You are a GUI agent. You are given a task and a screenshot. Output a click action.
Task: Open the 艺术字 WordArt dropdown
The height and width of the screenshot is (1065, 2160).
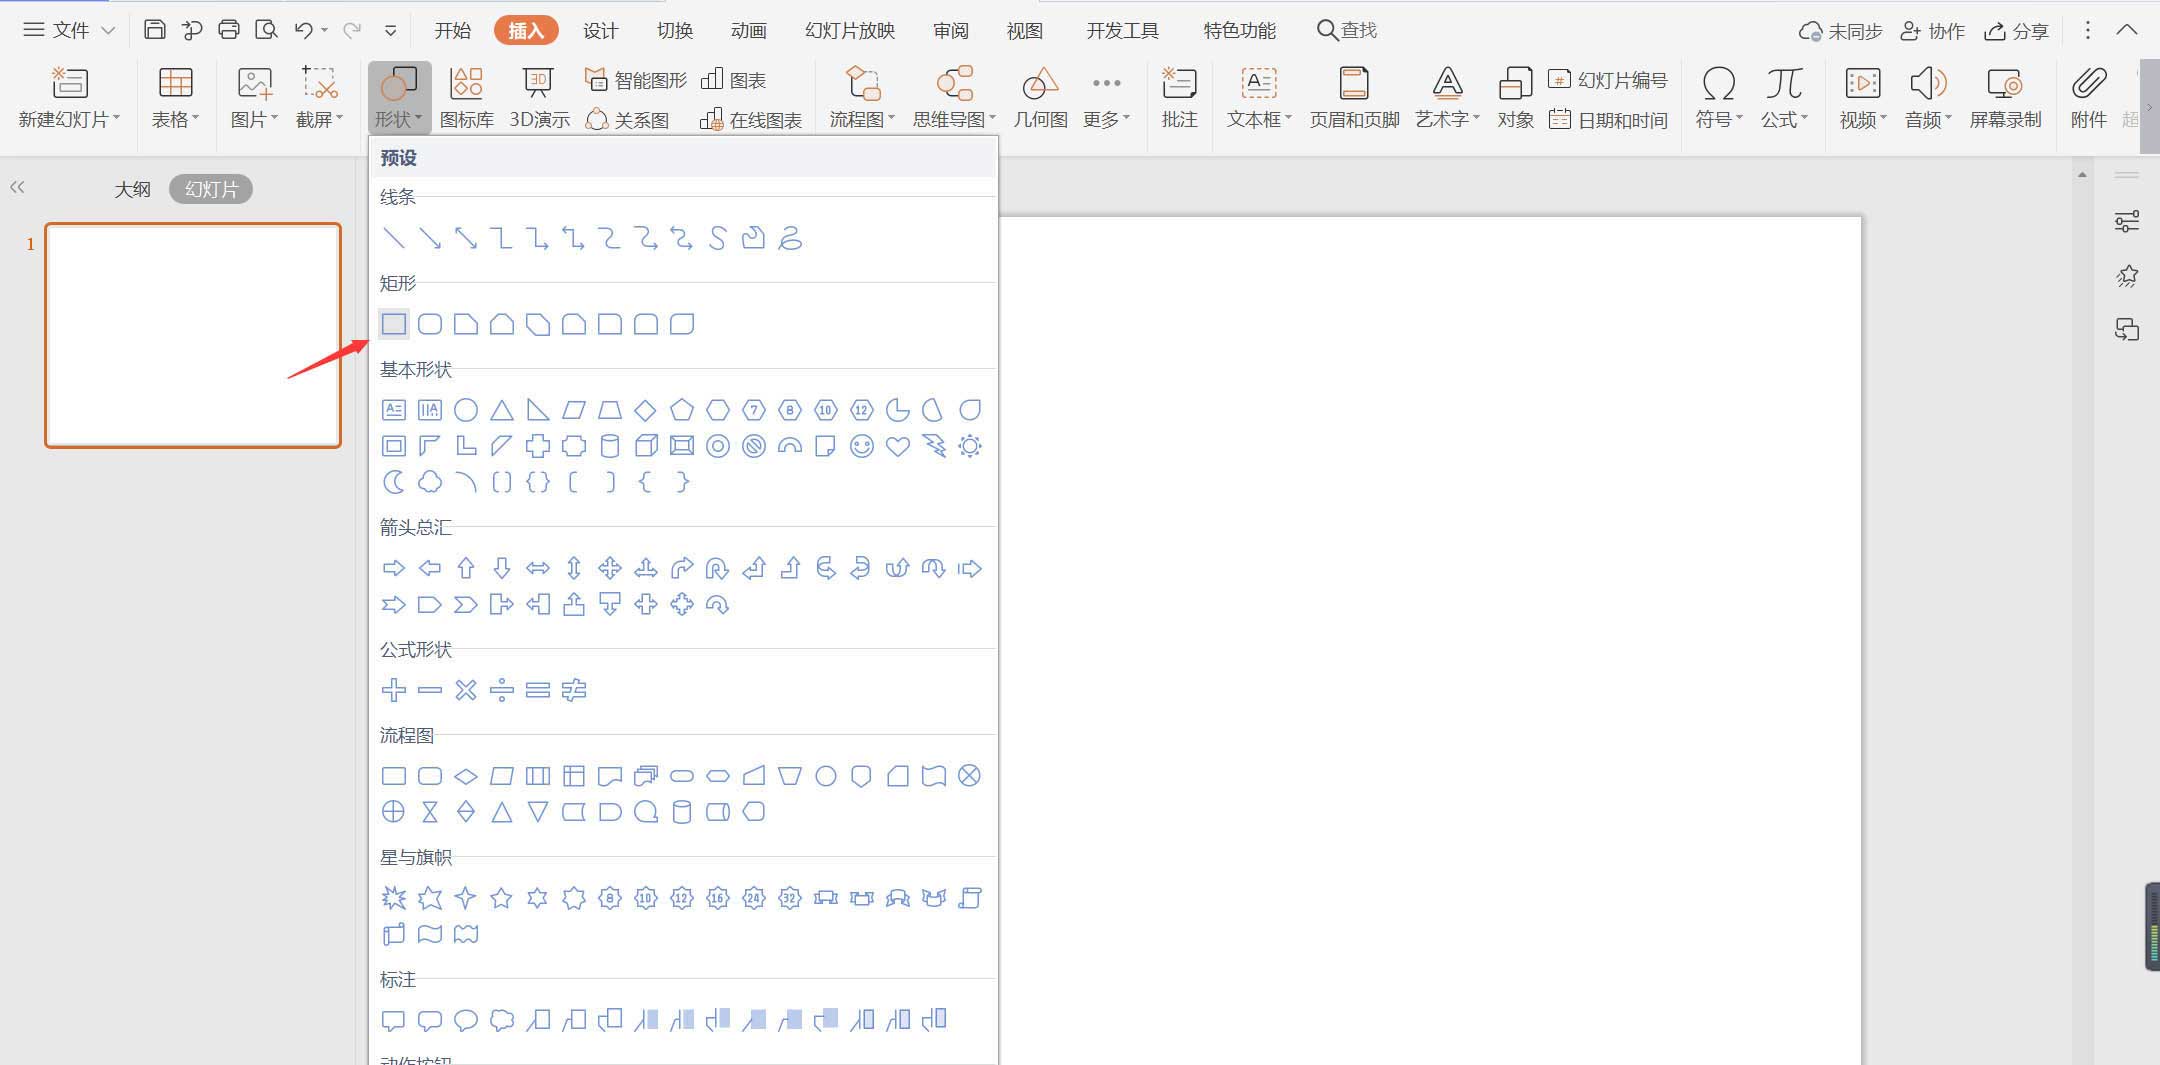1447,98
